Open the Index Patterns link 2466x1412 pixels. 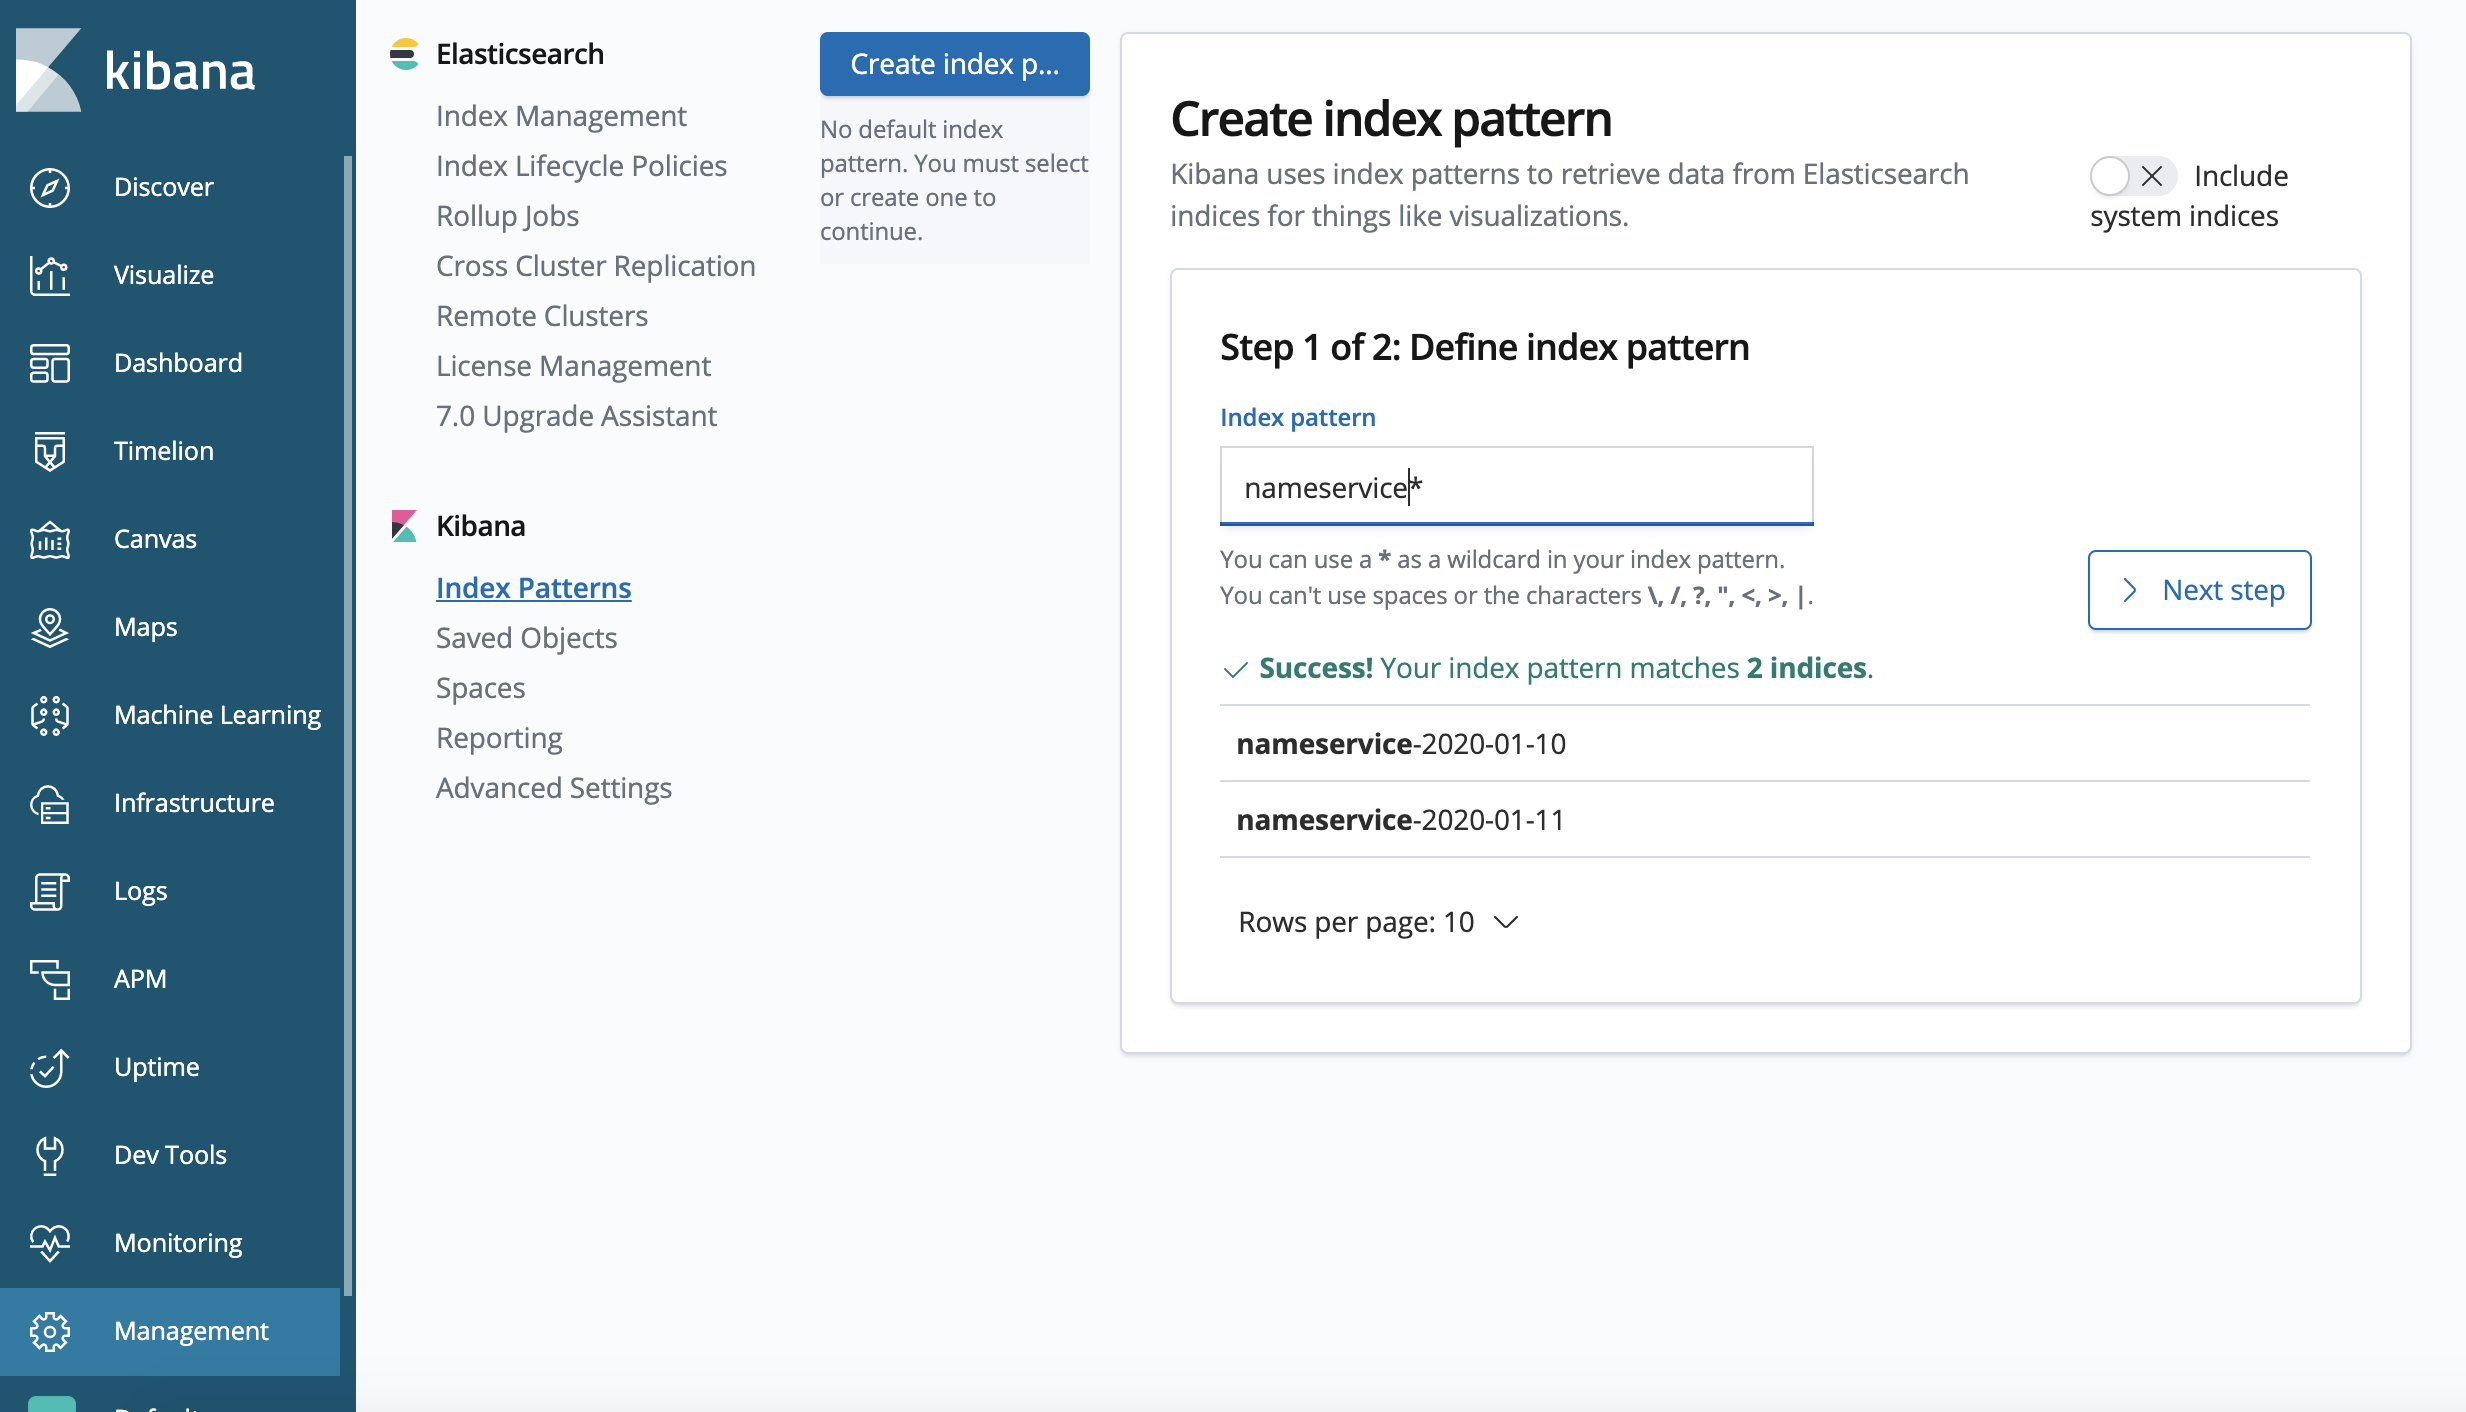coord(533,588)
